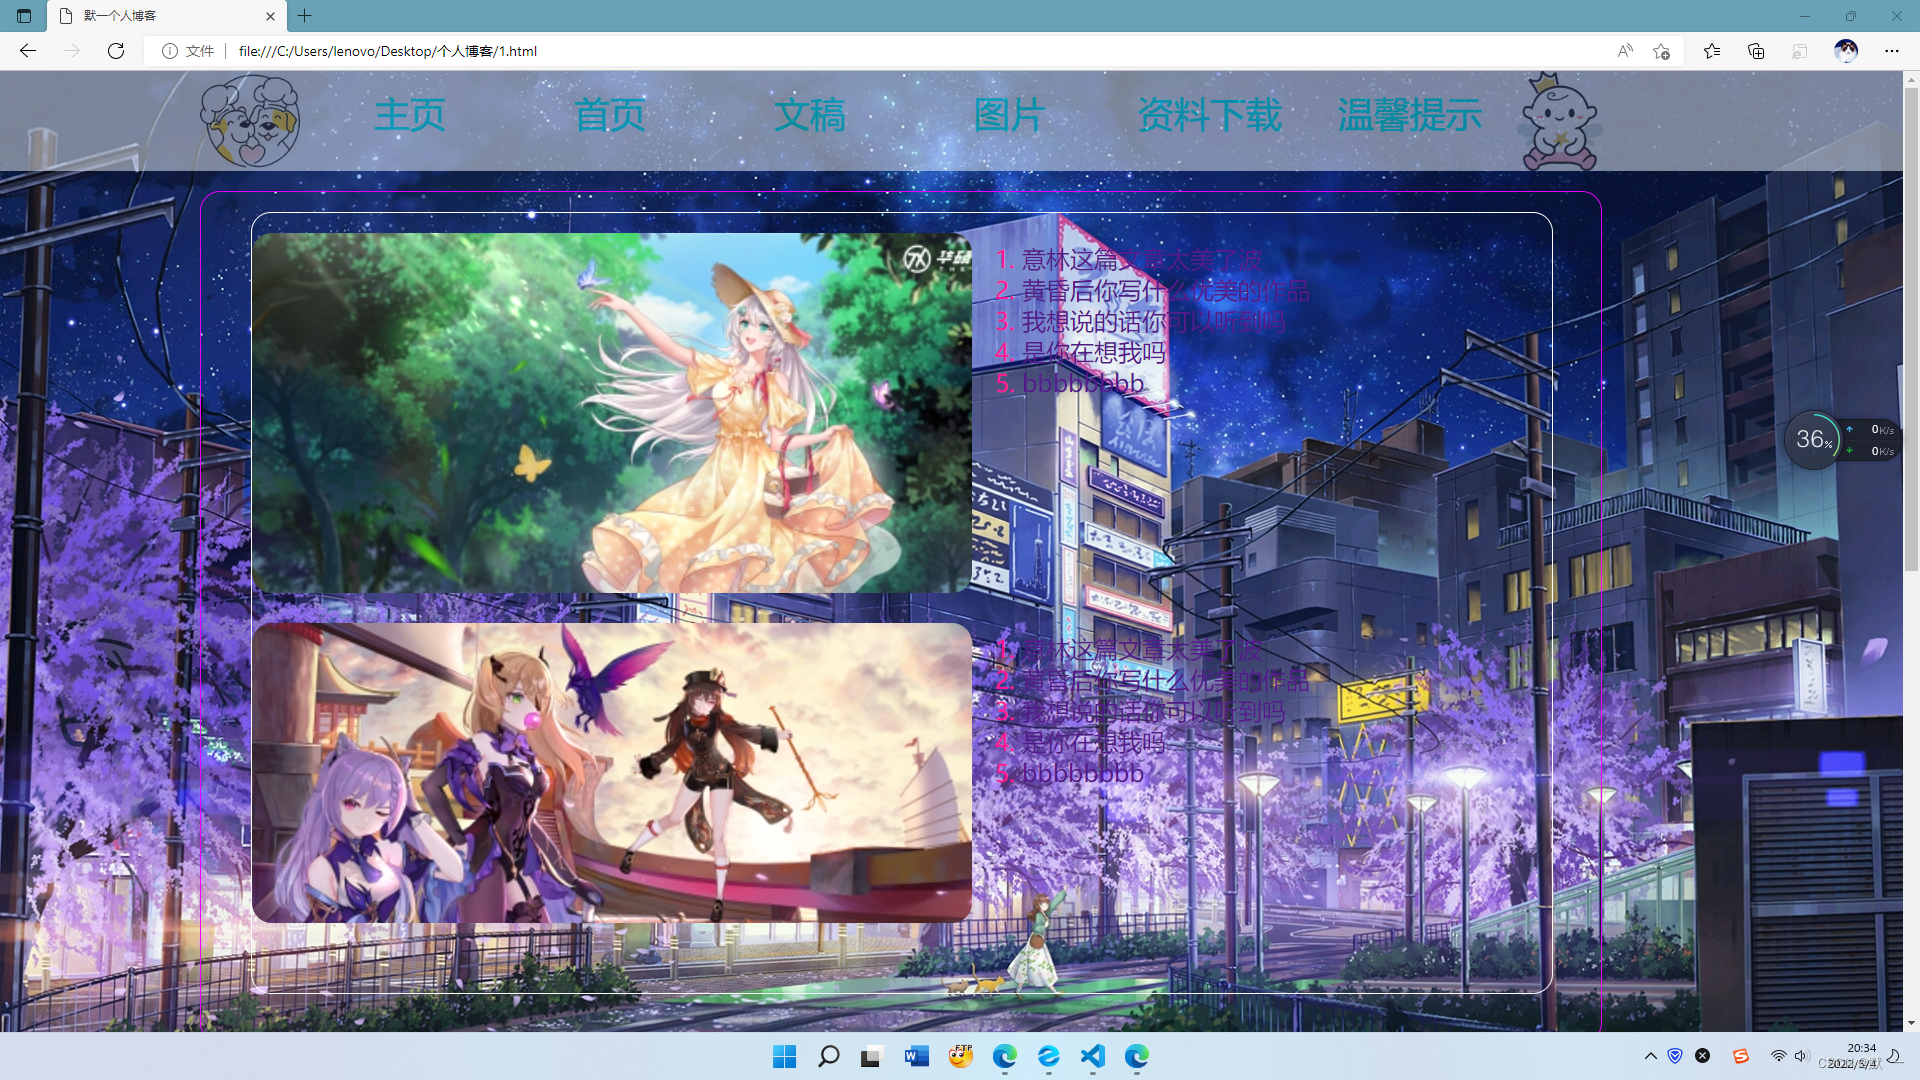Open the Collections icon
1920x1080 pixels.
[x=1756, y=51]
